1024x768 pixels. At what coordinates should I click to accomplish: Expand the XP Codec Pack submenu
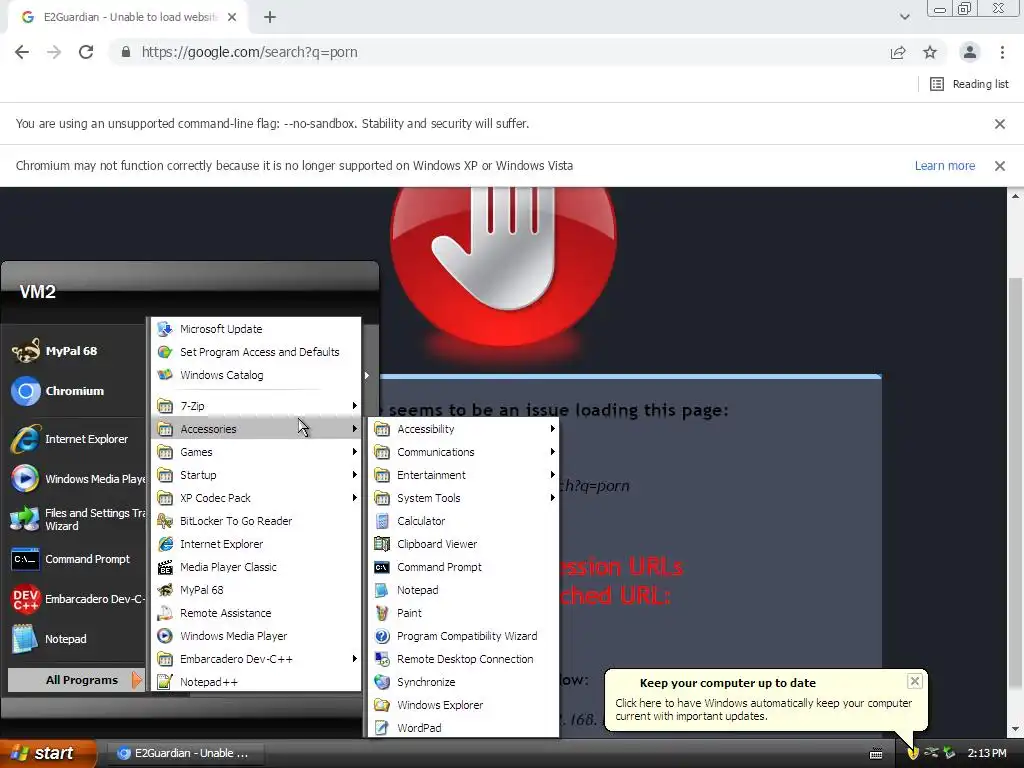click(256, 498)
